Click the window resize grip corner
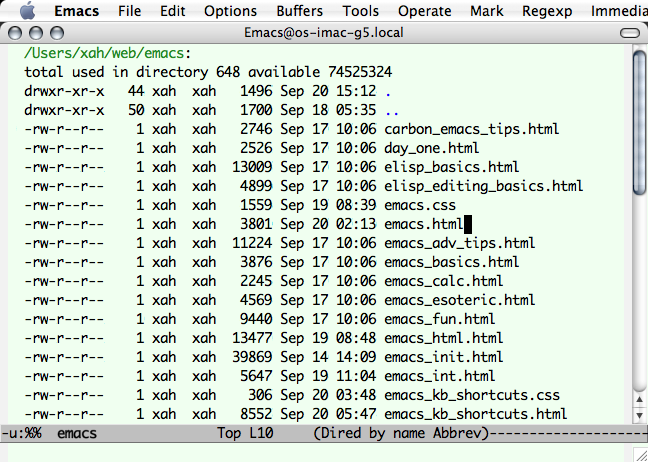Viewport: 648px width, 462px height. [639, 454]
